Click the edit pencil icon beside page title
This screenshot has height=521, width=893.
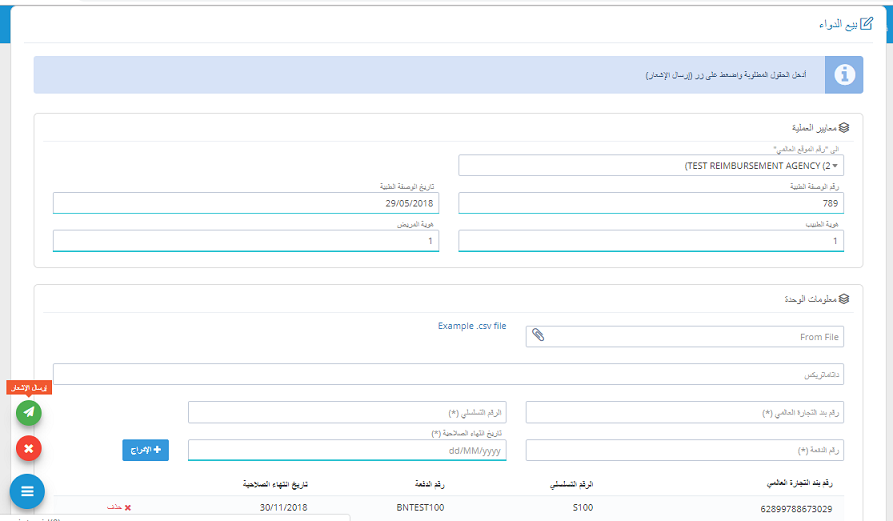[x=852, y=23]
